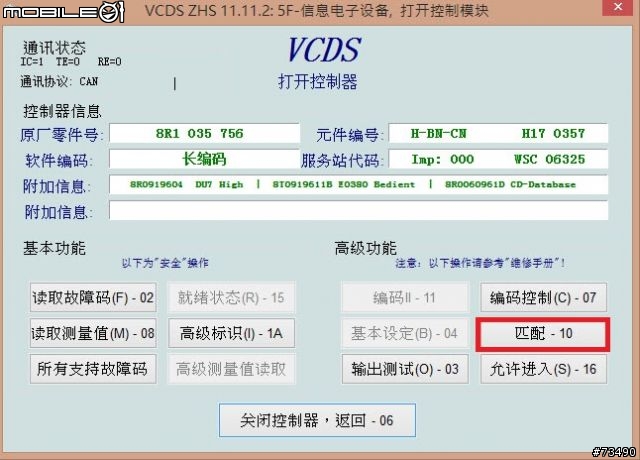Click the empty second 附加信息 field
Image resolution: width=640 pixels, height=460 pixels.
coord(358,211)
